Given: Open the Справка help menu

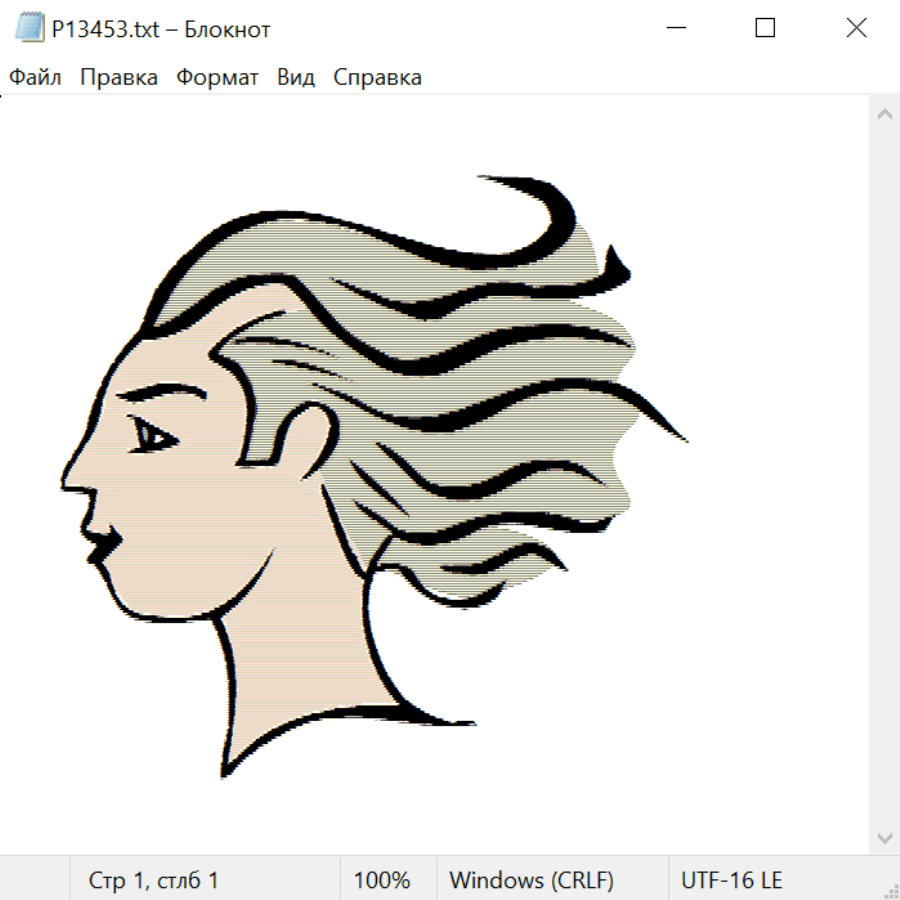Looking at the screenshot, I should (377, 78).
